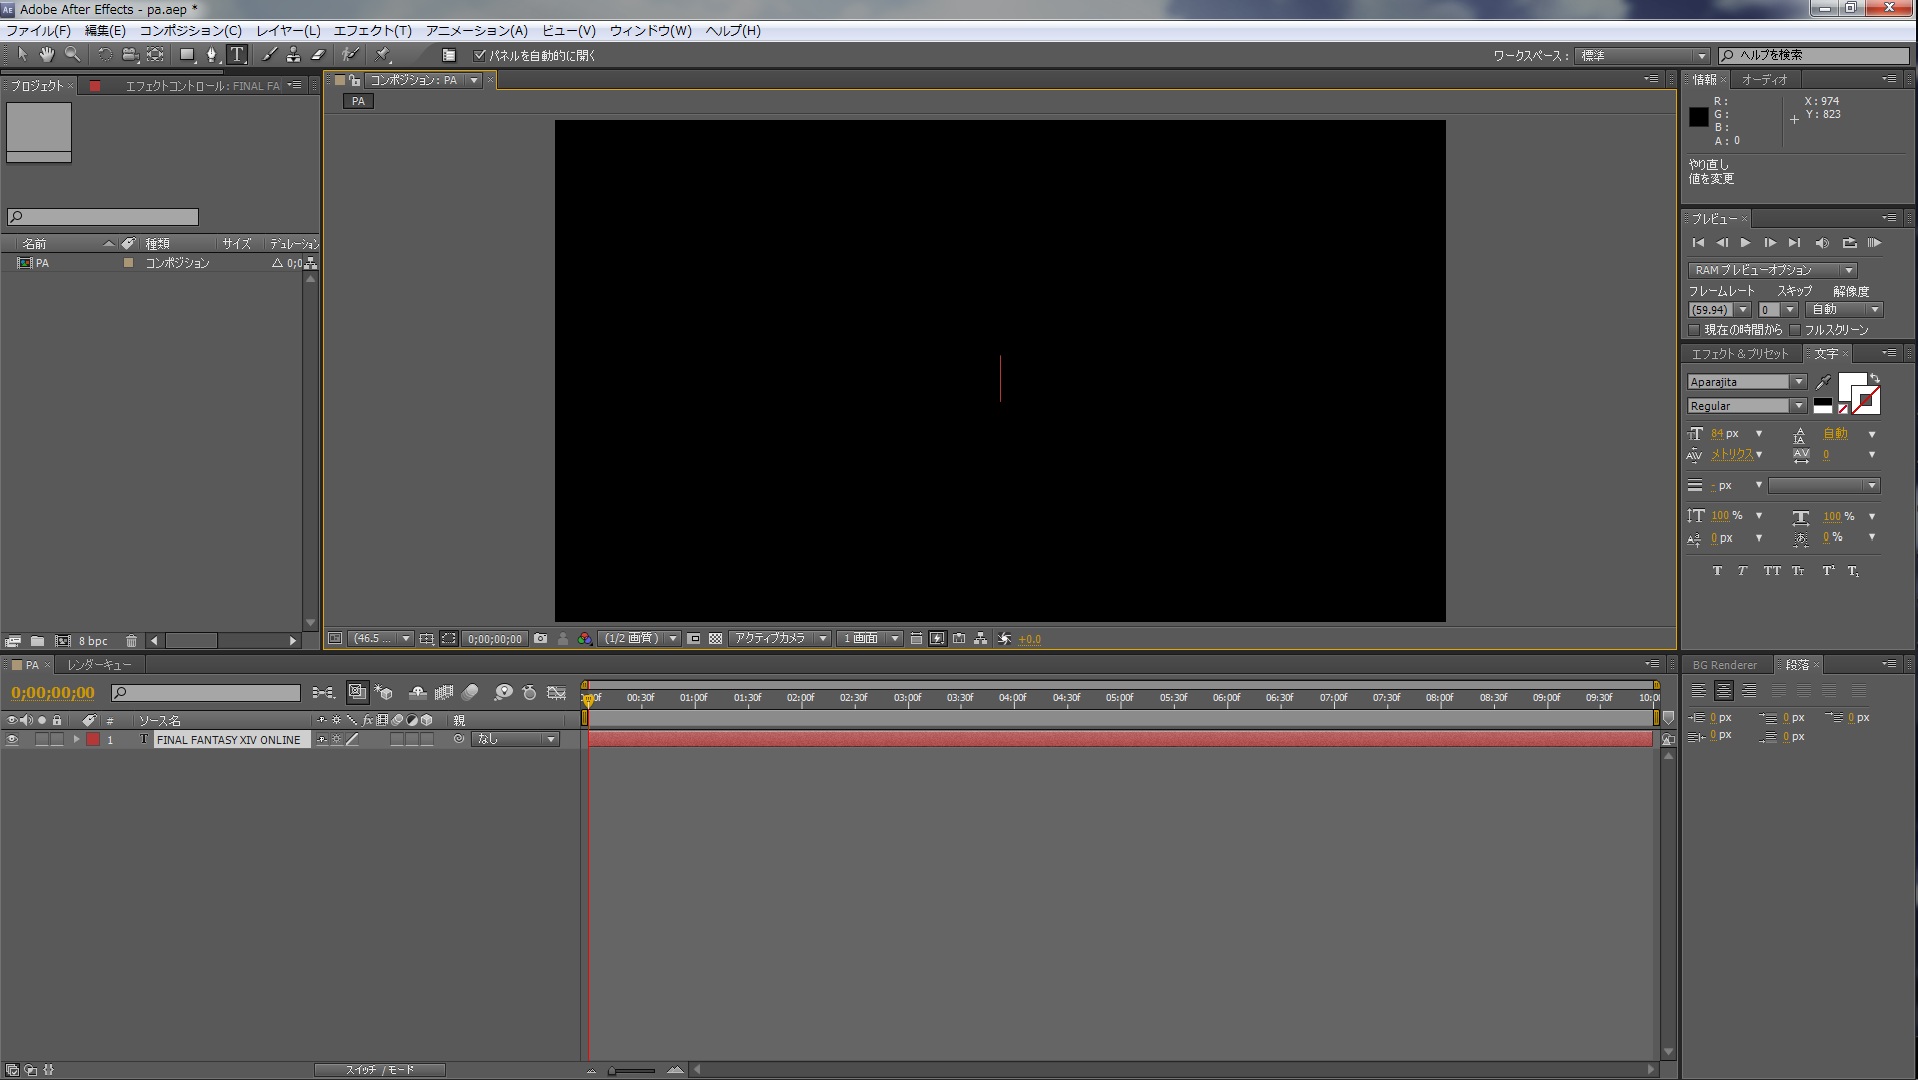The image size is (1918, 1080).
Task: Open the viewer resolution (1/2 画質) dropdown
Action: point(640,638)
